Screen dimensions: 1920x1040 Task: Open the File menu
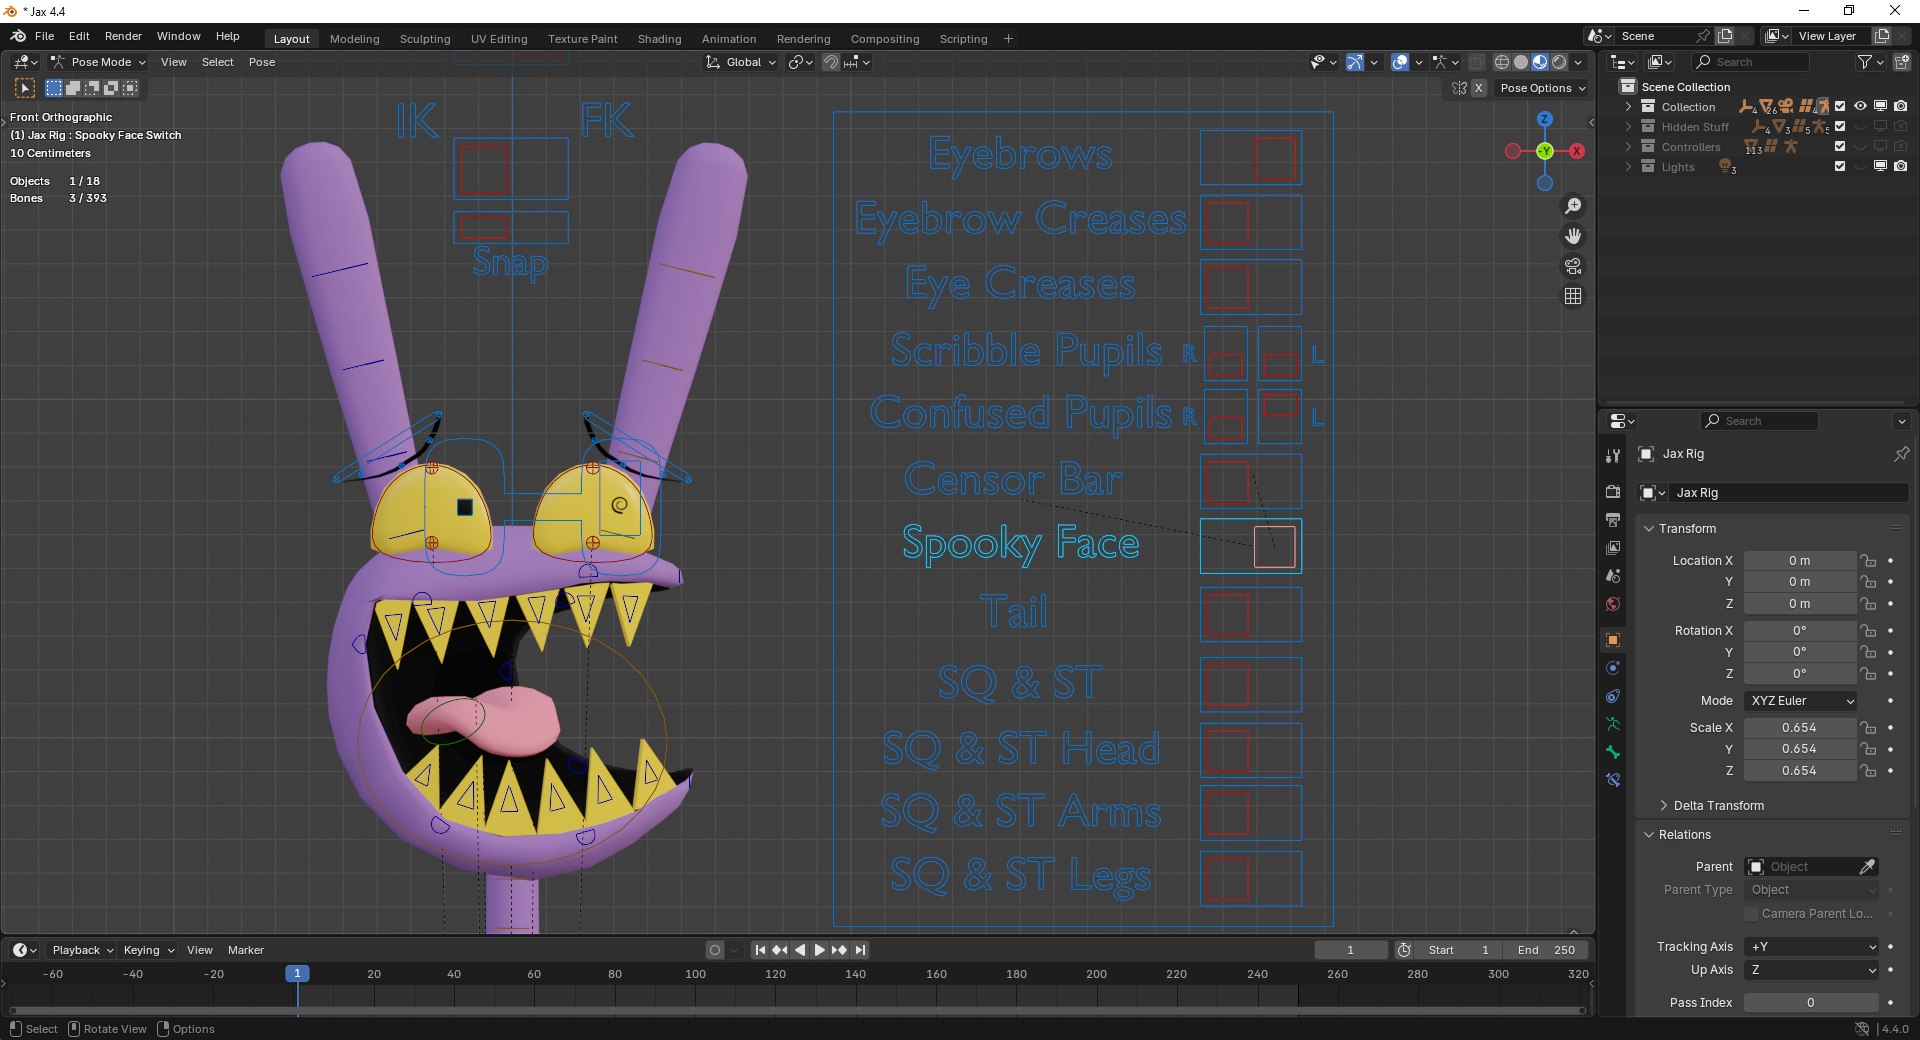44,36
